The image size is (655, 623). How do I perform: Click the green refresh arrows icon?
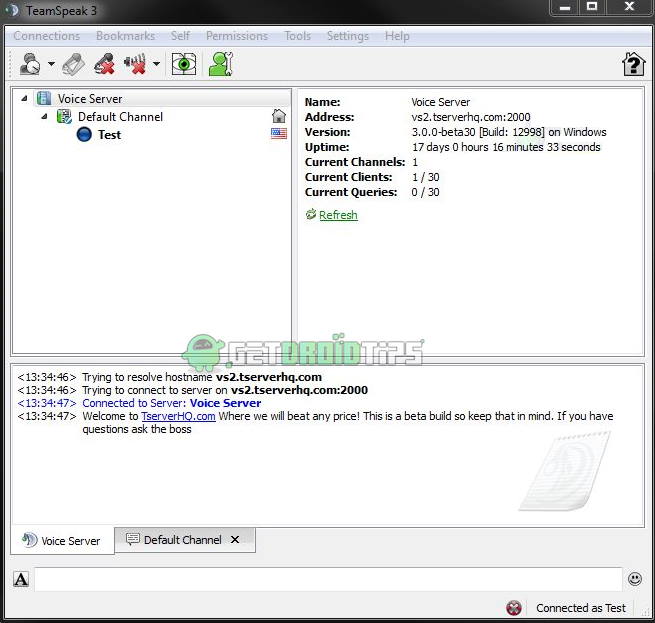tap(310, 214)
